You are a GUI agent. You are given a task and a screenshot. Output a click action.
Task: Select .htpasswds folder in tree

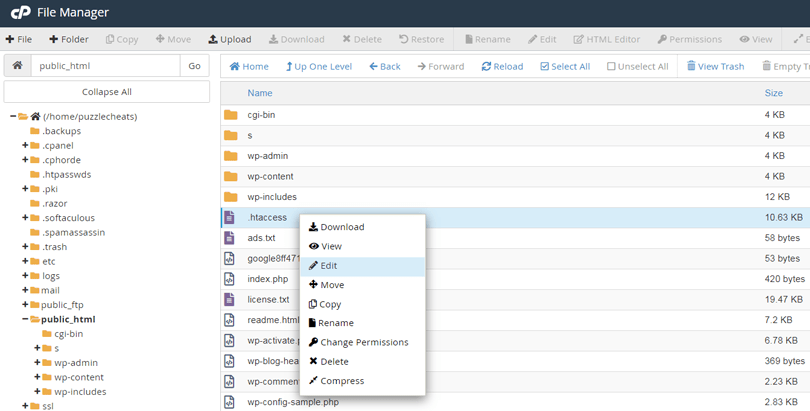point(60,175)
